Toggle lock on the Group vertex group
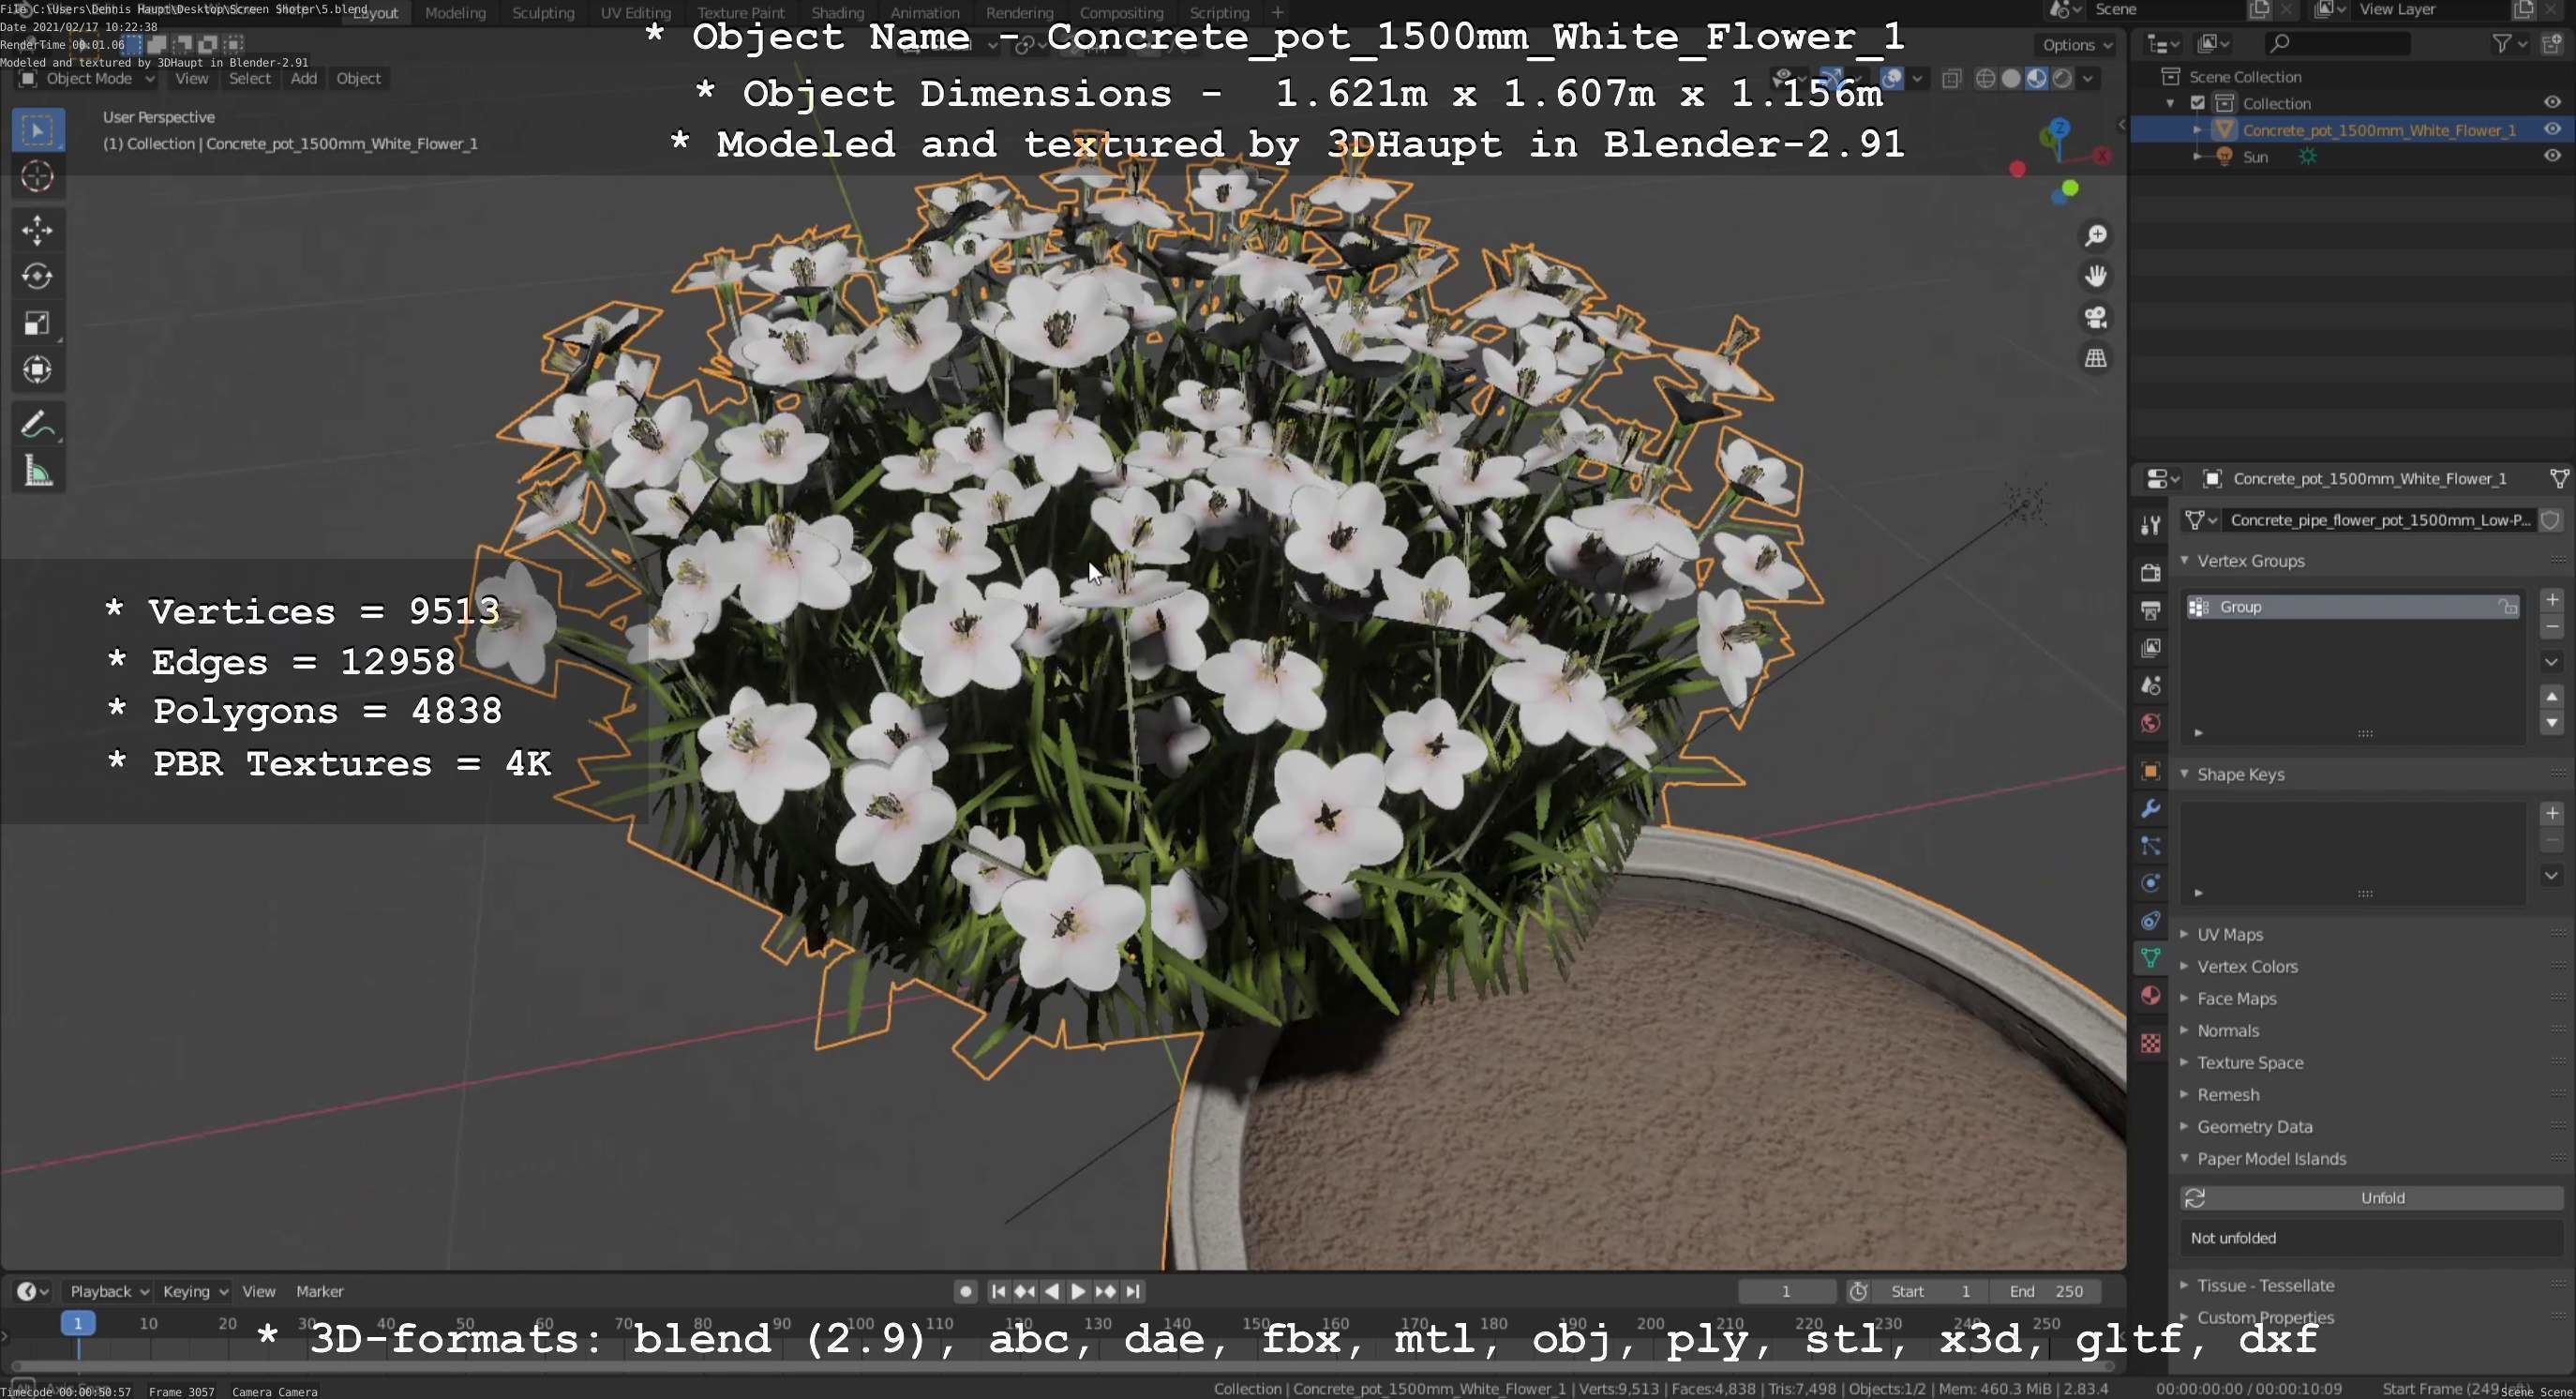This screenshot has width=2576, height=1399. (x=2508, y=607)
